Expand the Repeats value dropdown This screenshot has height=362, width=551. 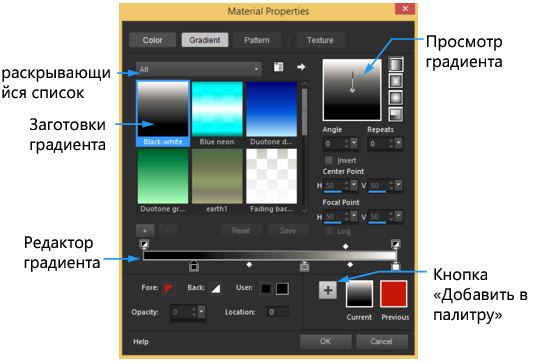(398, 143)
